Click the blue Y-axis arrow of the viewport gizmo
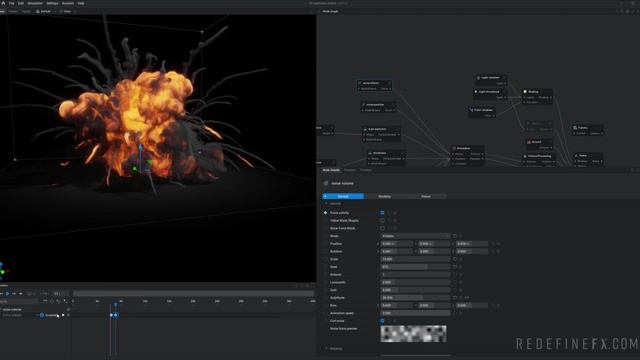 point(140,148)
